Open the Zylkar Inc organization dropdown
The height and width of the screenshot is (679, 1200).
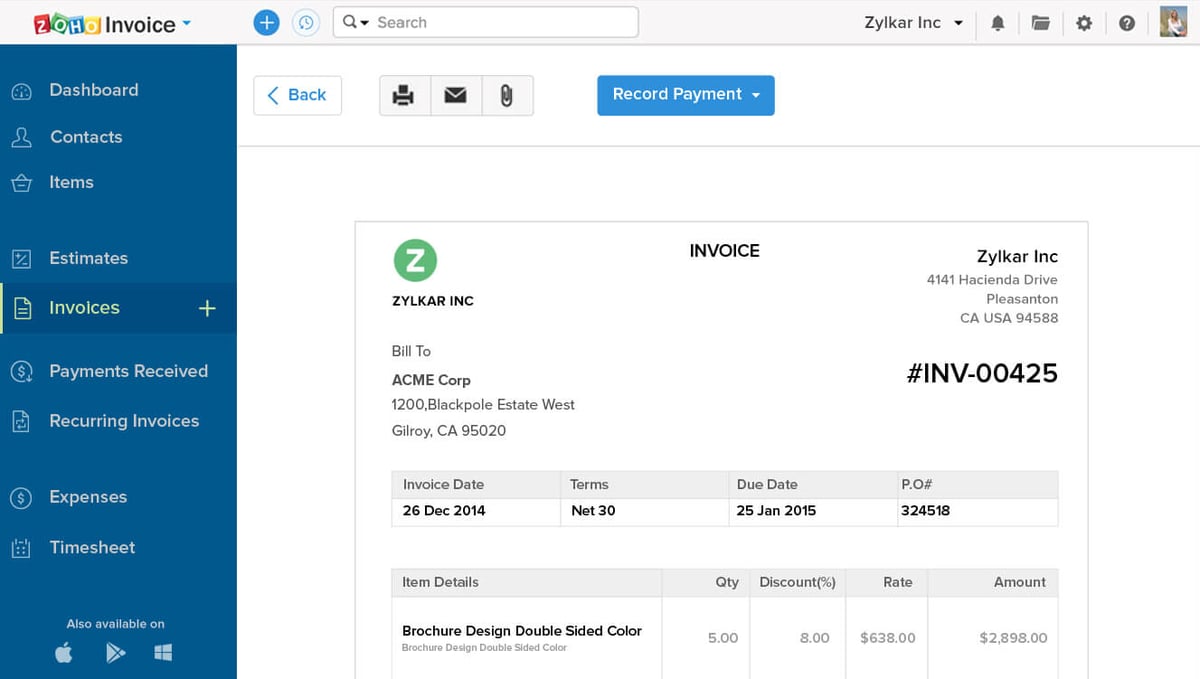pyautogui.click(x=912, y=22)
